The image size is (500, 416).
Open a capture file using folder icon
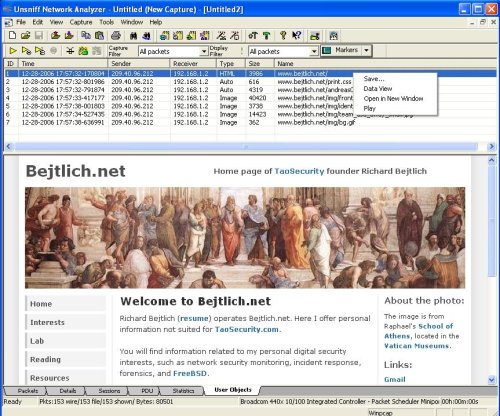[x=26, y=35]
